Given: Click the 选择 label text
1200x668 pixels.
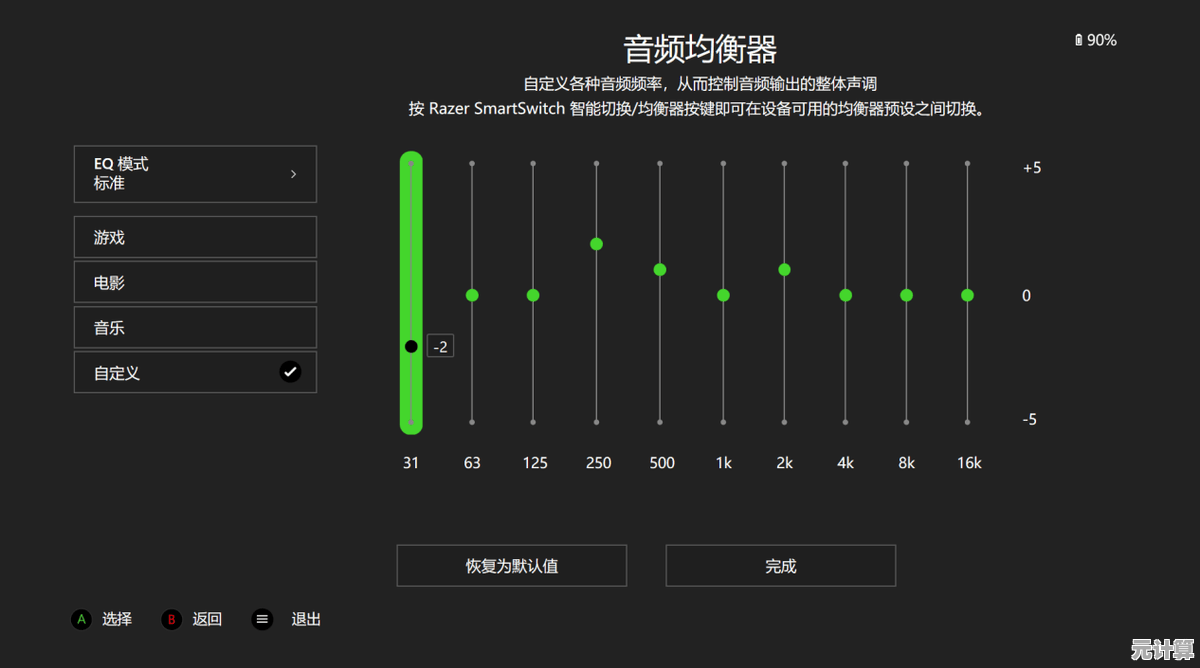Looking at the screenshot, I should click(x=117, y=620).
